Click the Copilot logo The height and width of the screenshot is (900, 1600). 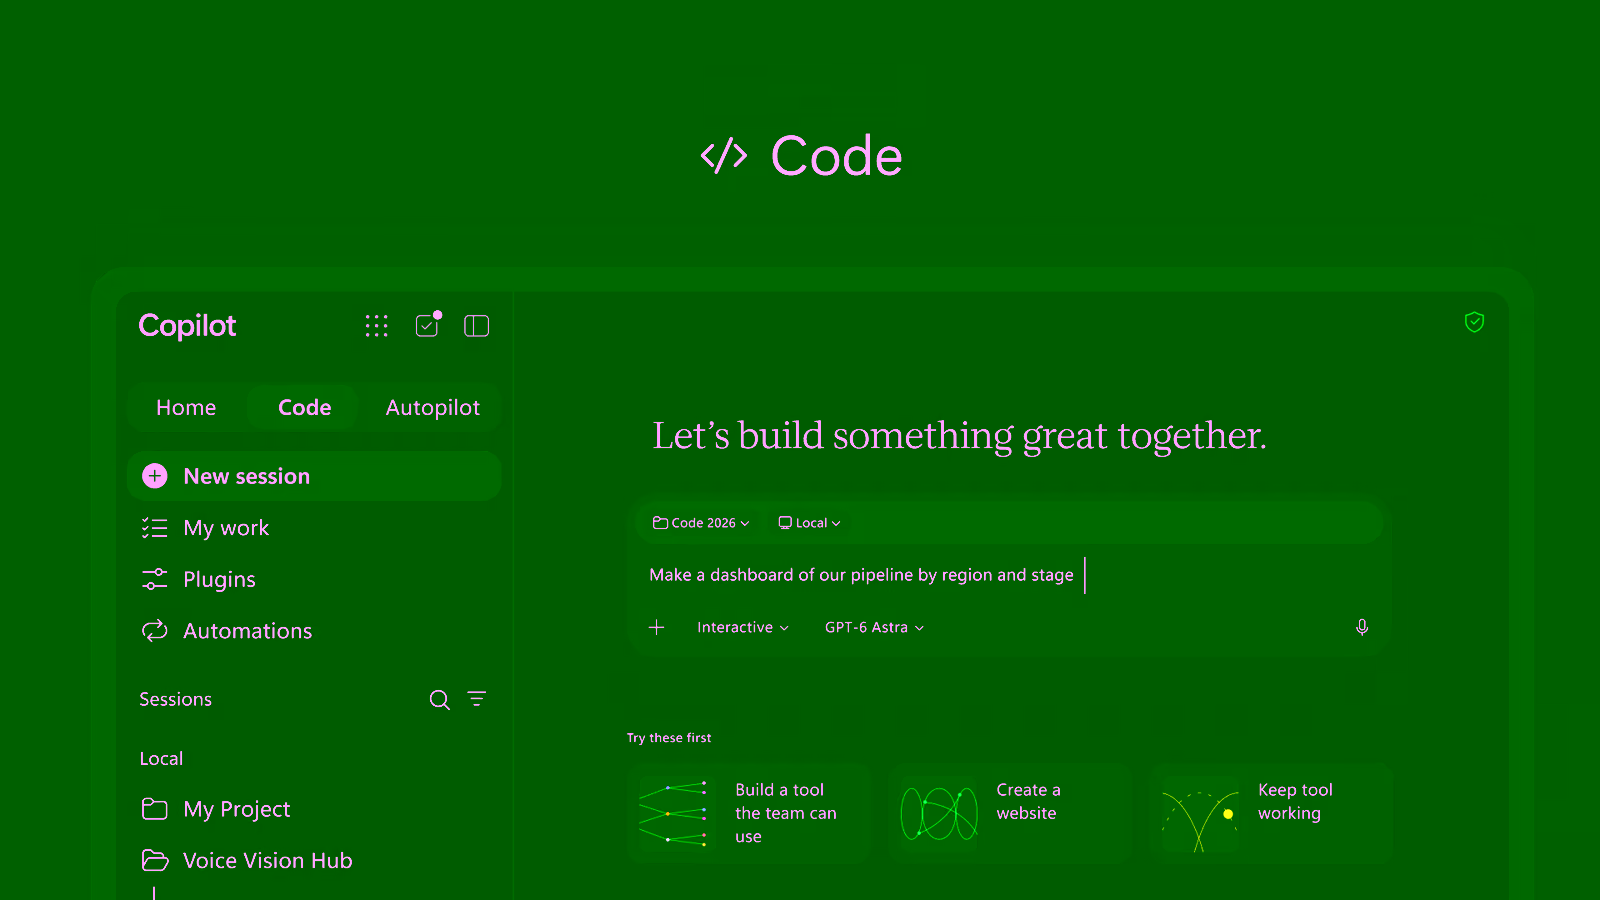point(187,326)
